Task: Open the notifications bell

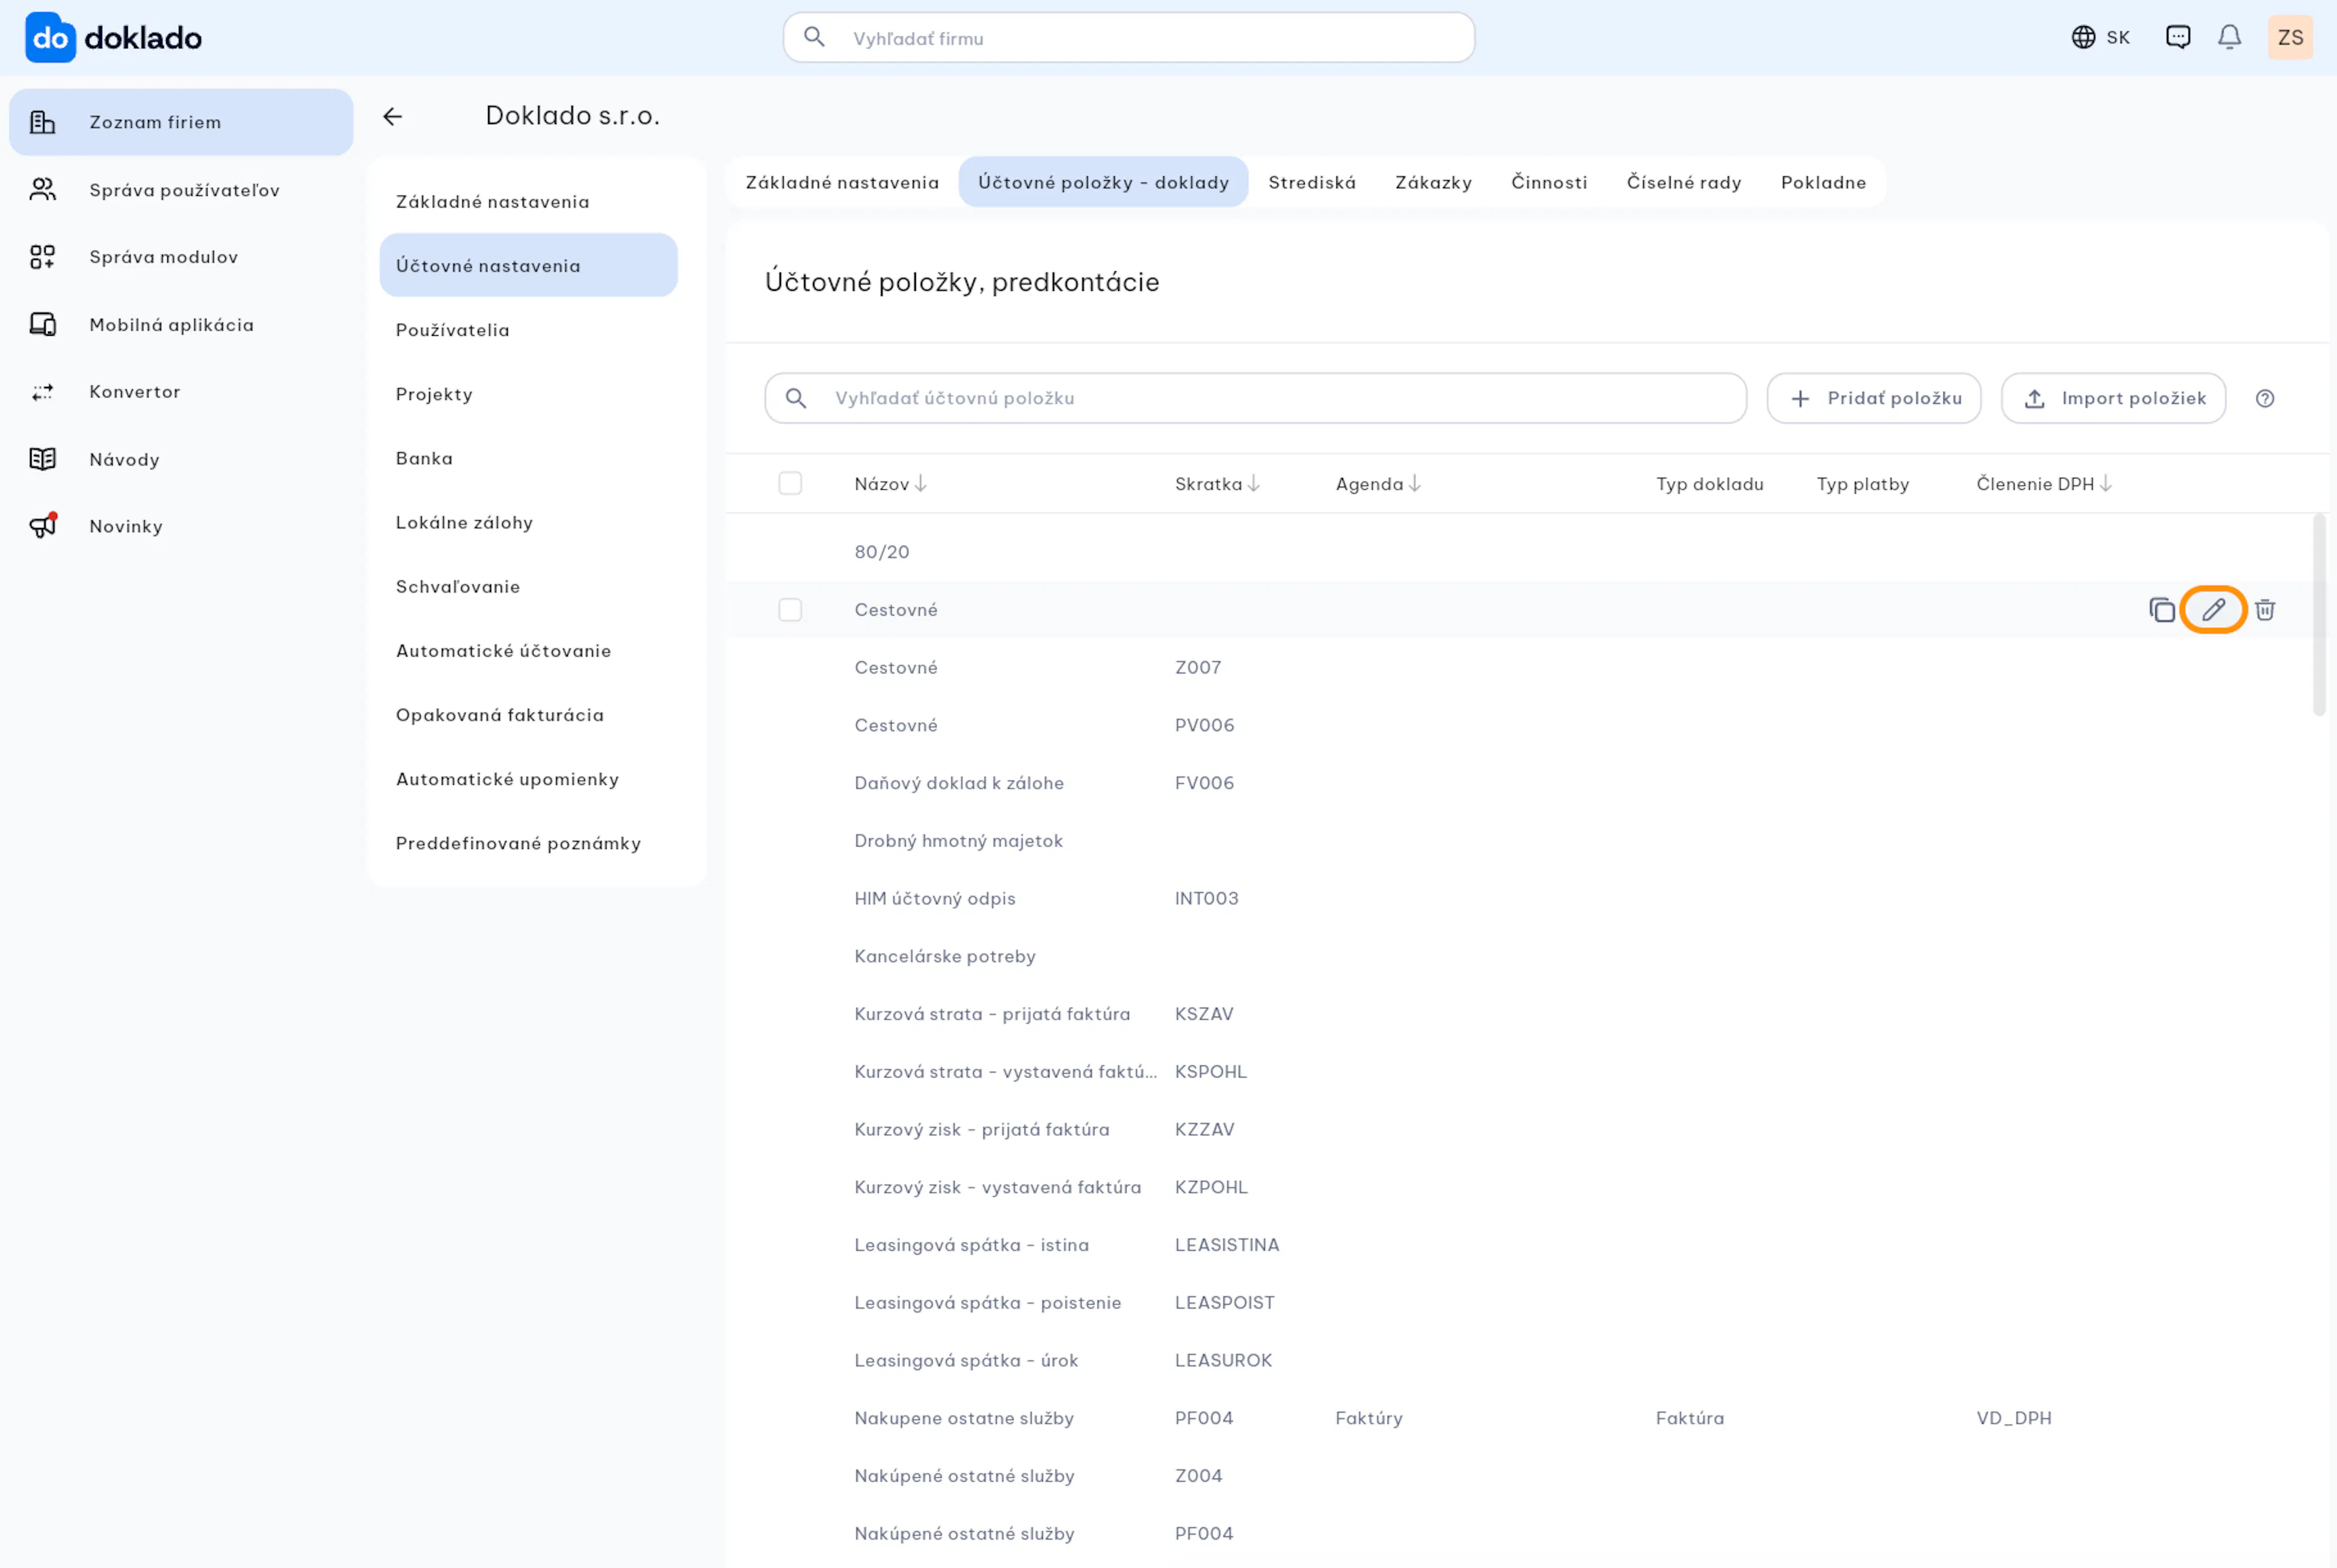Action: pyautogui.click(x=2229, y=37)
